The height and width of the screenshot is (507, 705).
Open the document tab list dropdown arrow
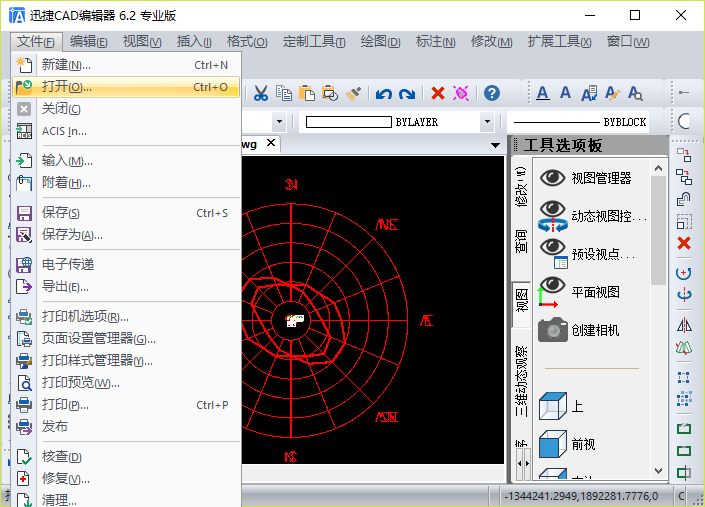pos(495,145)
